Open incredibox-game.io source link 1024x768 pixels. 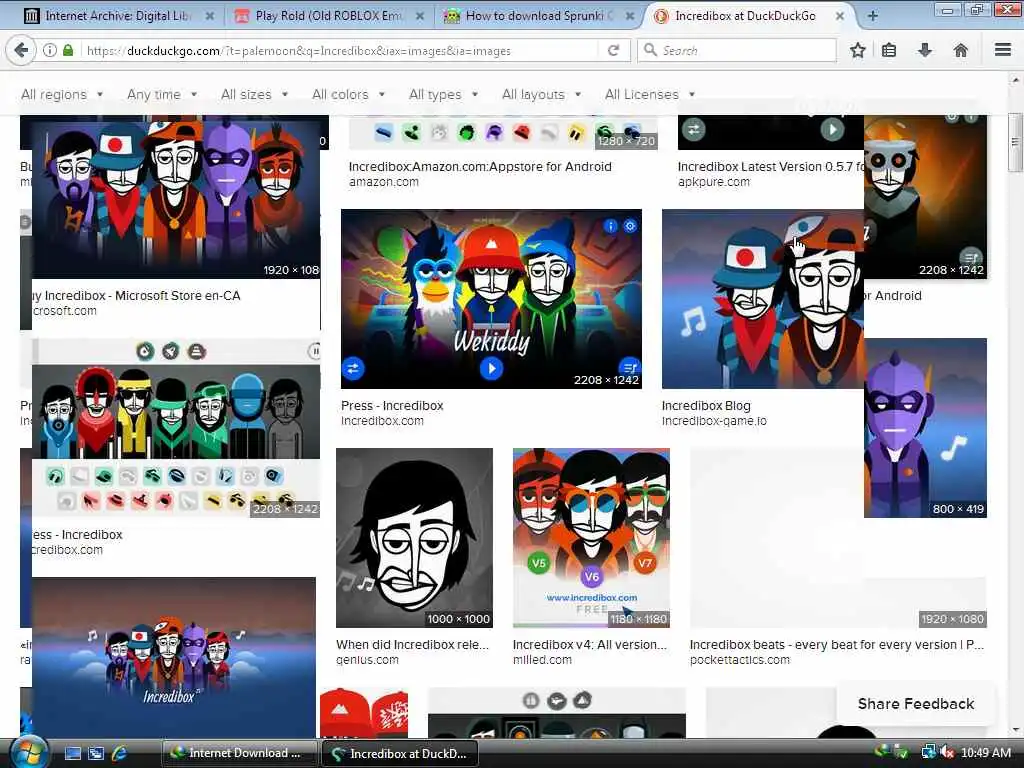[714, 421]
